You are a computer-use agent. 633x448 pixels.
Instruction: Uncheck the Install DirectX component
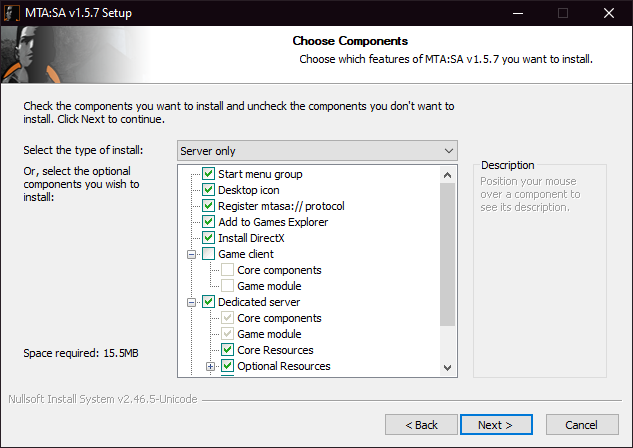[x=209, y=238]
